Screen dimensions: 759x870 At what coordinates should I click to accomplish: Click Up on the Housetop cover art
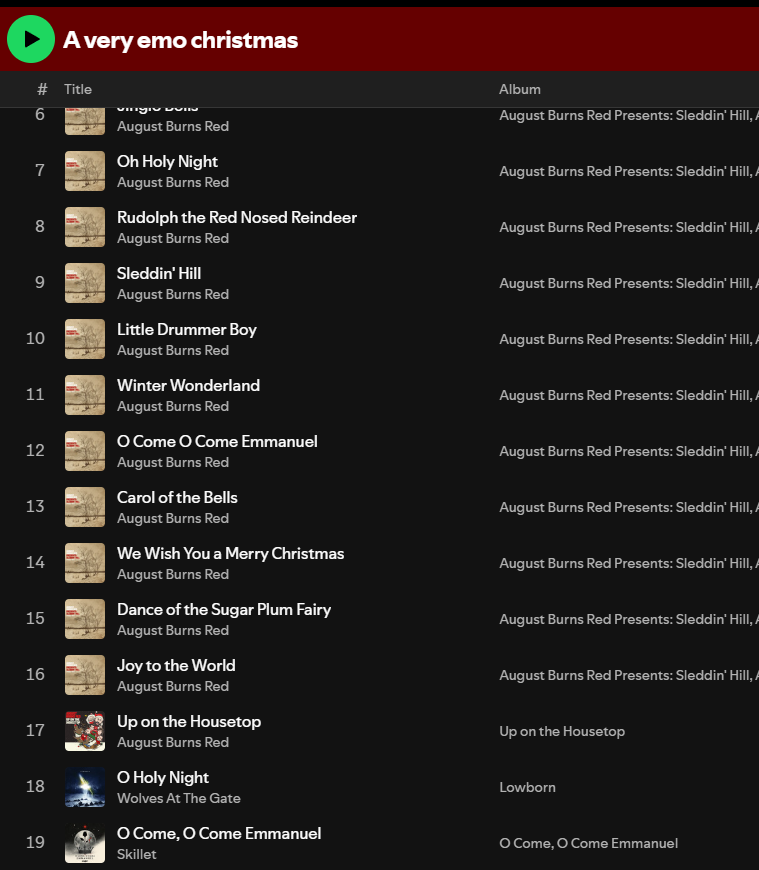[x=85, y=731]
